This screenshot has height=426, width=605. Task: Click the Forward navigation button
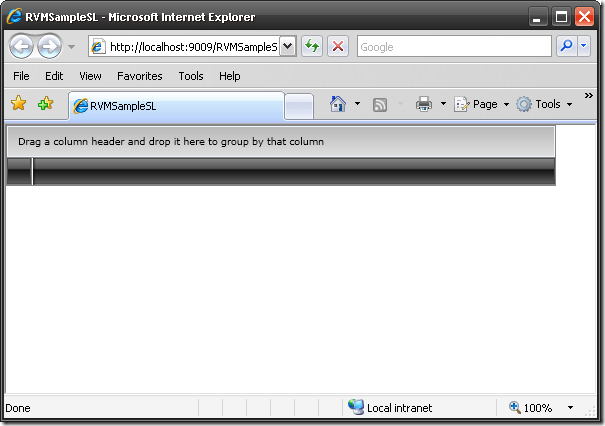pos(48,46)
